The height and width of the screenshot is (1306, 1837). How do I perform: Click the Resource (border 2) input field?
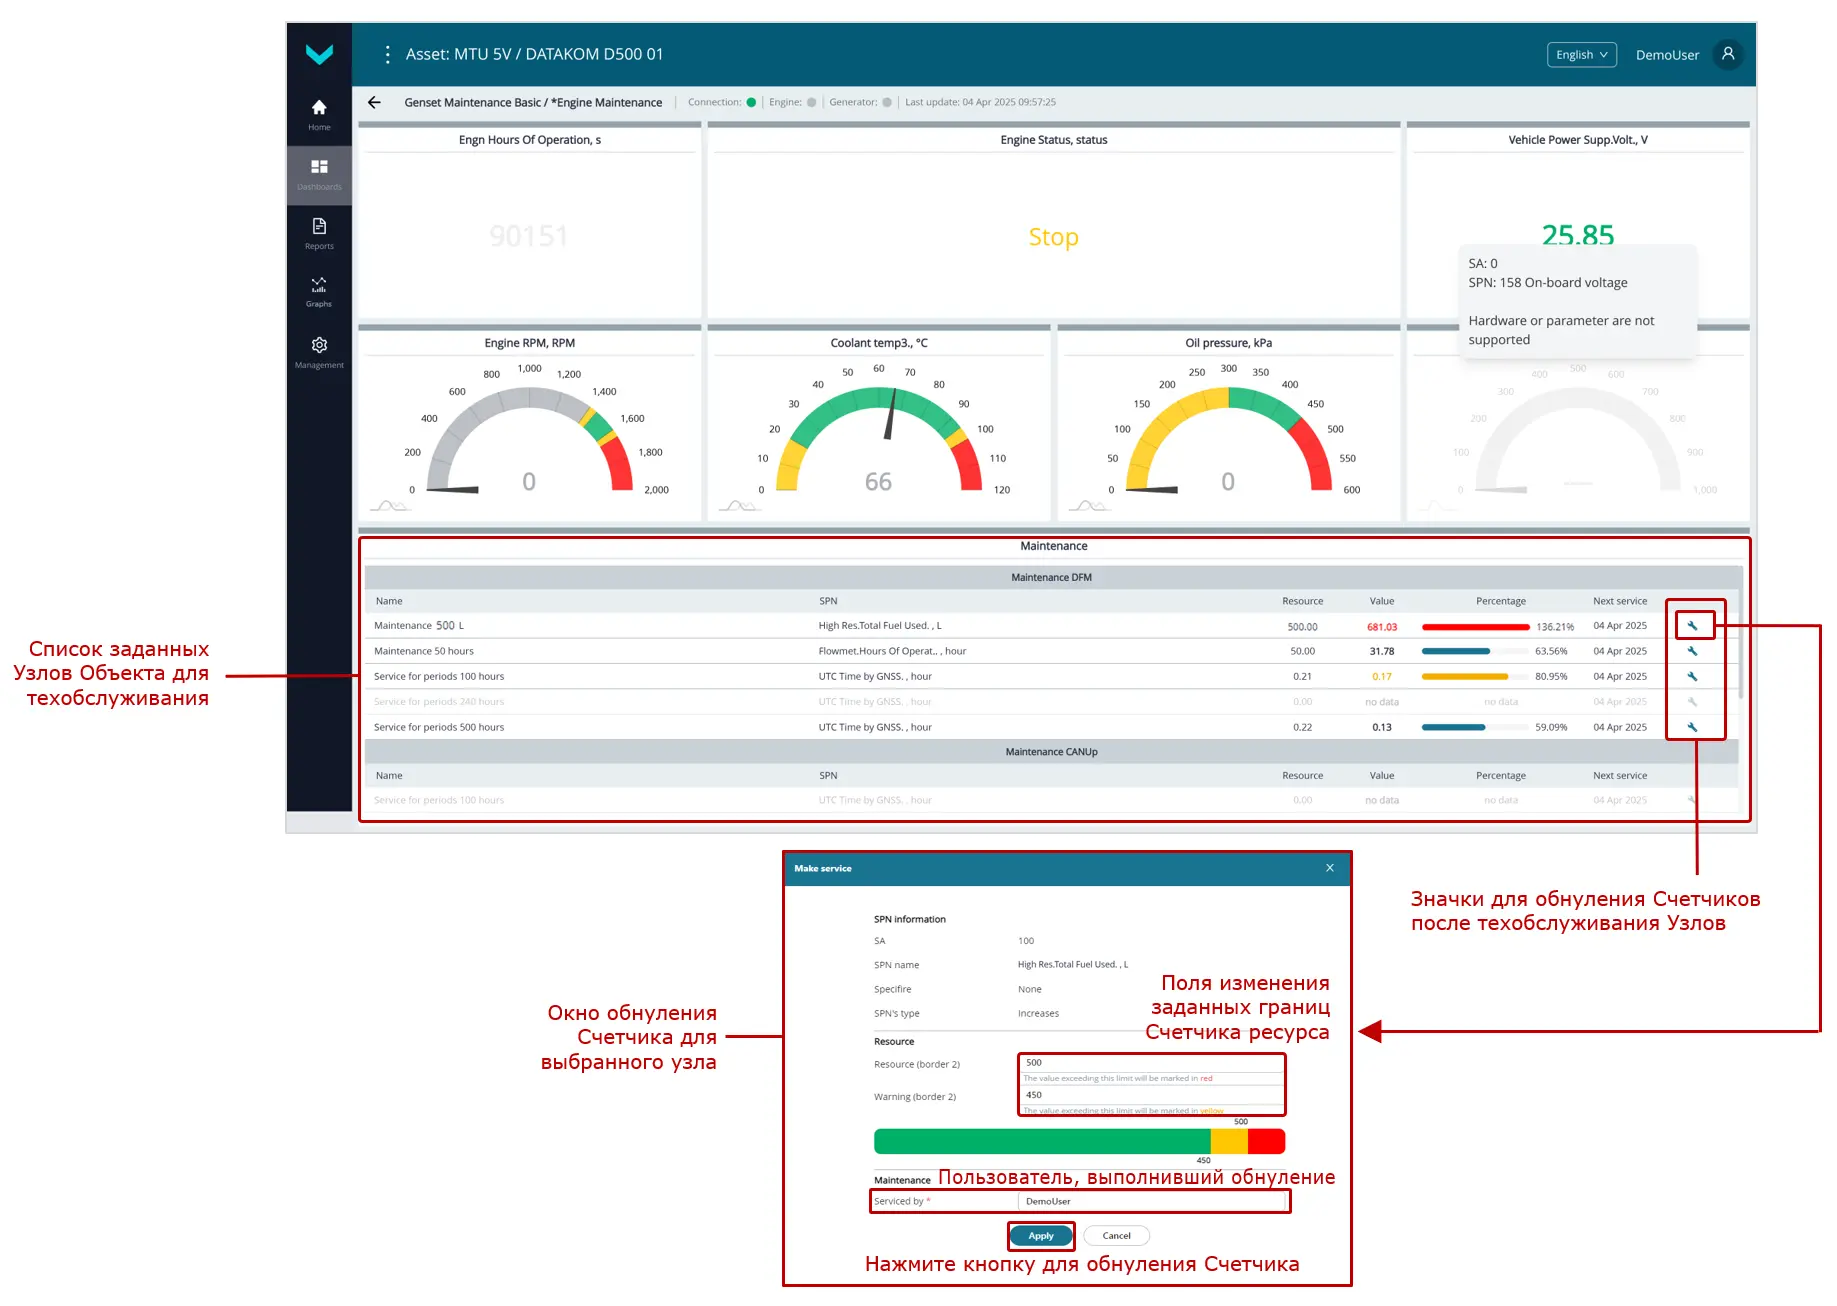[1150, 1063]
